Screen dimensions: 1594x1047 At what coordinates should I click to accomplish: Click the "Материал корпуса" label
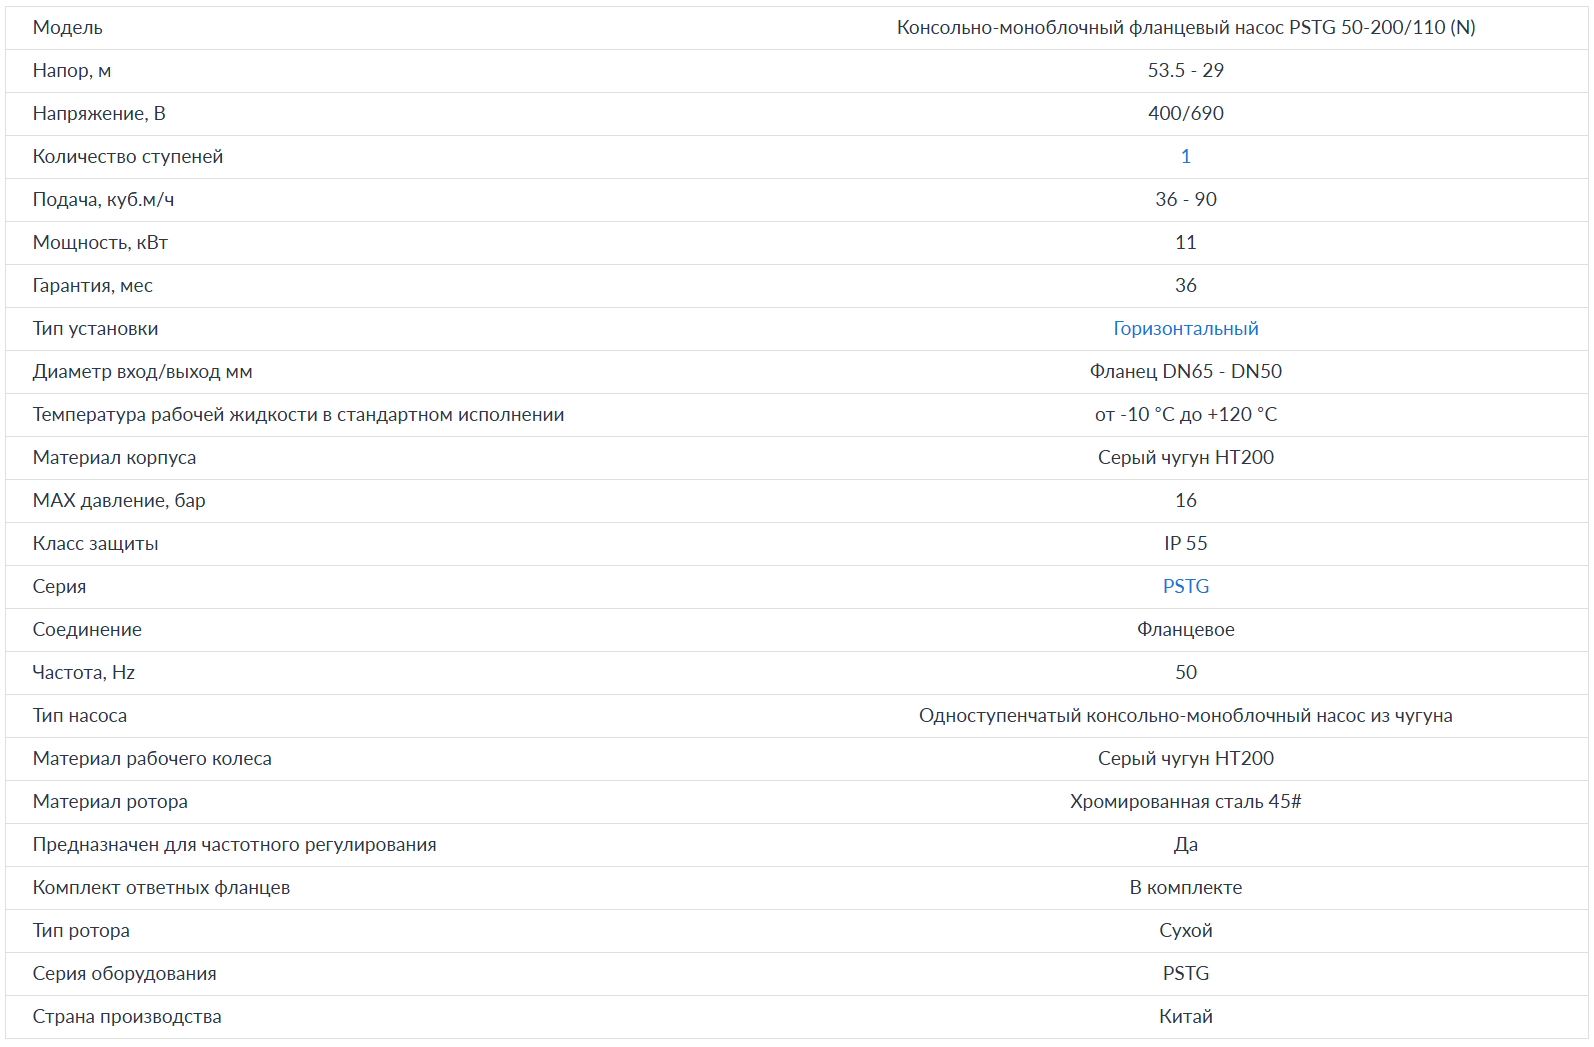(x=114, y=458)
